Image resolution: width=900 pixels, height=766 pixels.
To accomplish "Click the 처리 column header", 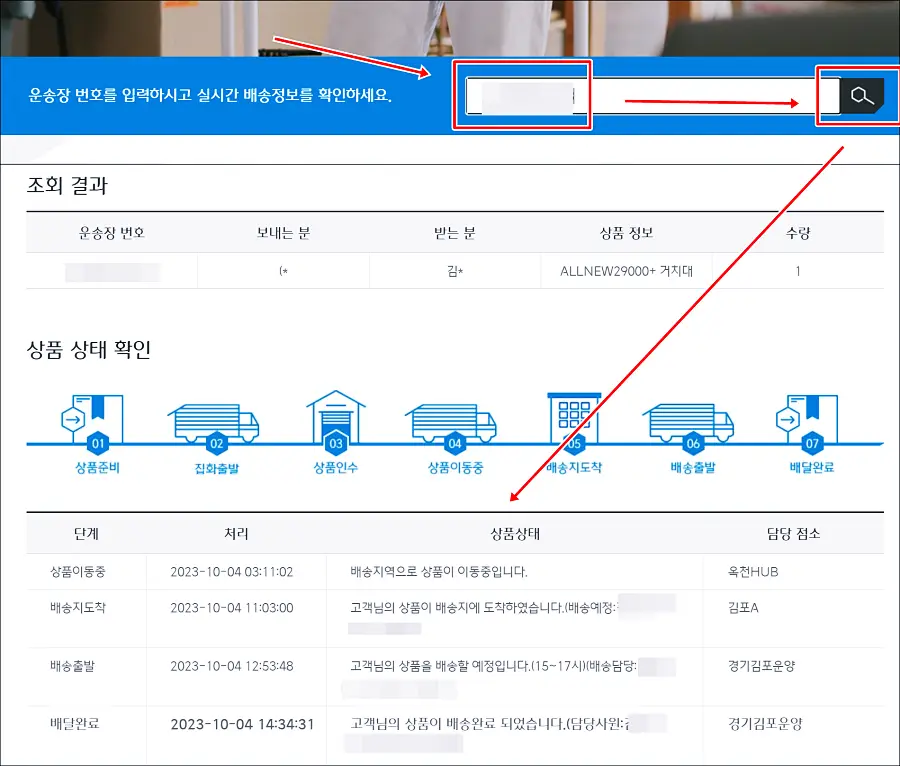I will point(236,534).
